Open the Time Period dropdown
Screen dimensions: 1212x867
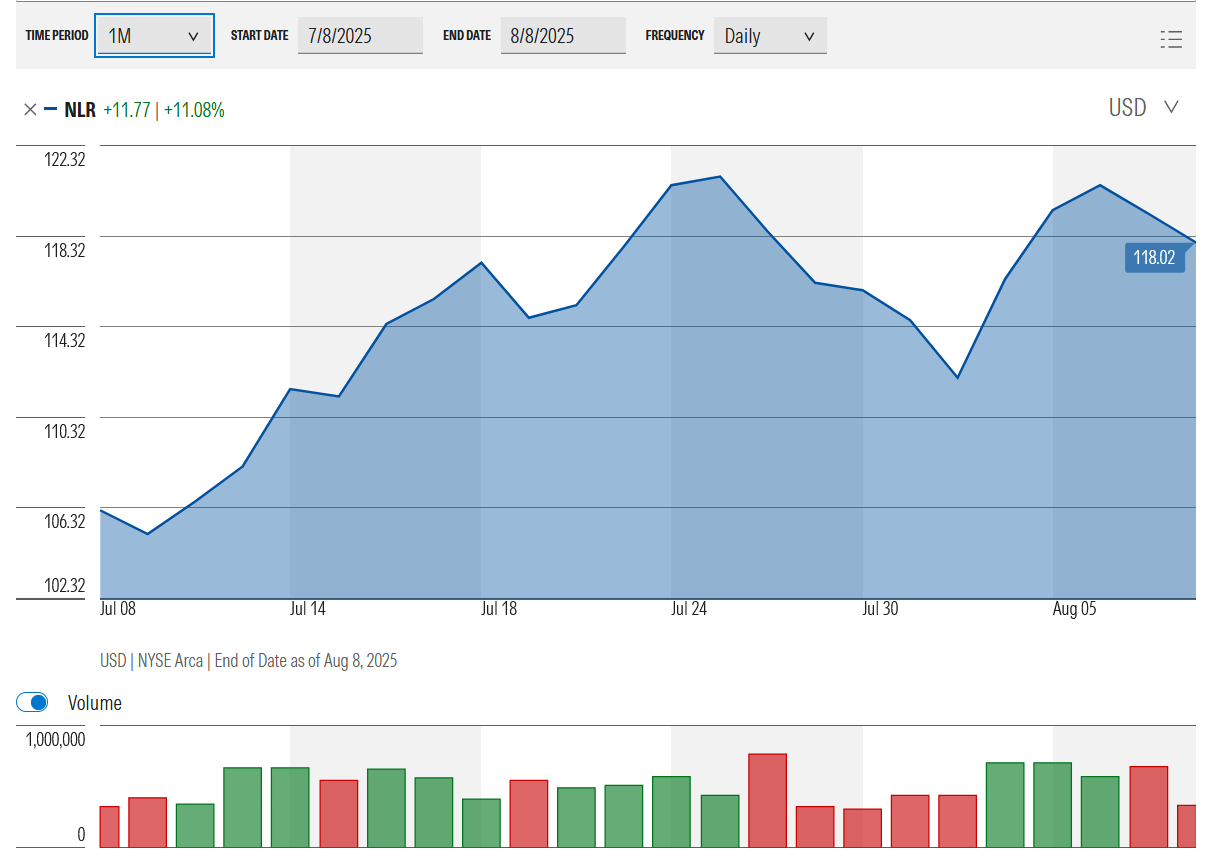[154, 34]
